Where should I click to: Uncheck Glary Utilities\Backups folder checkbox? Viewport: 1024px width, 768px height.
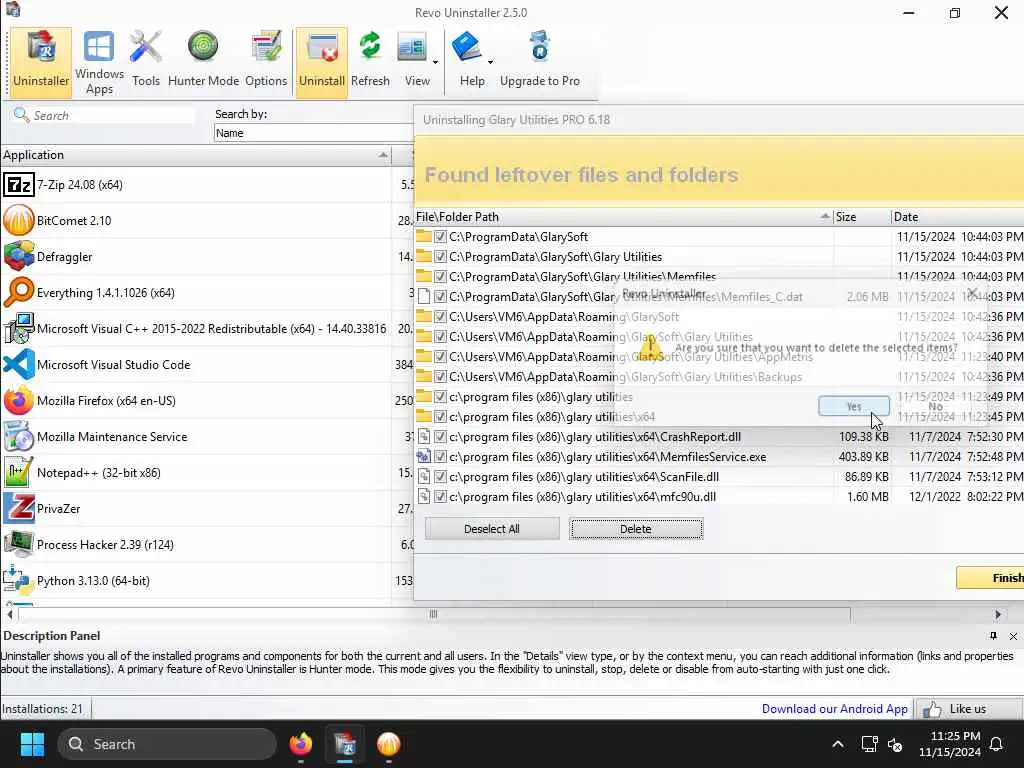pyautogui.click(x=440, y=377)
